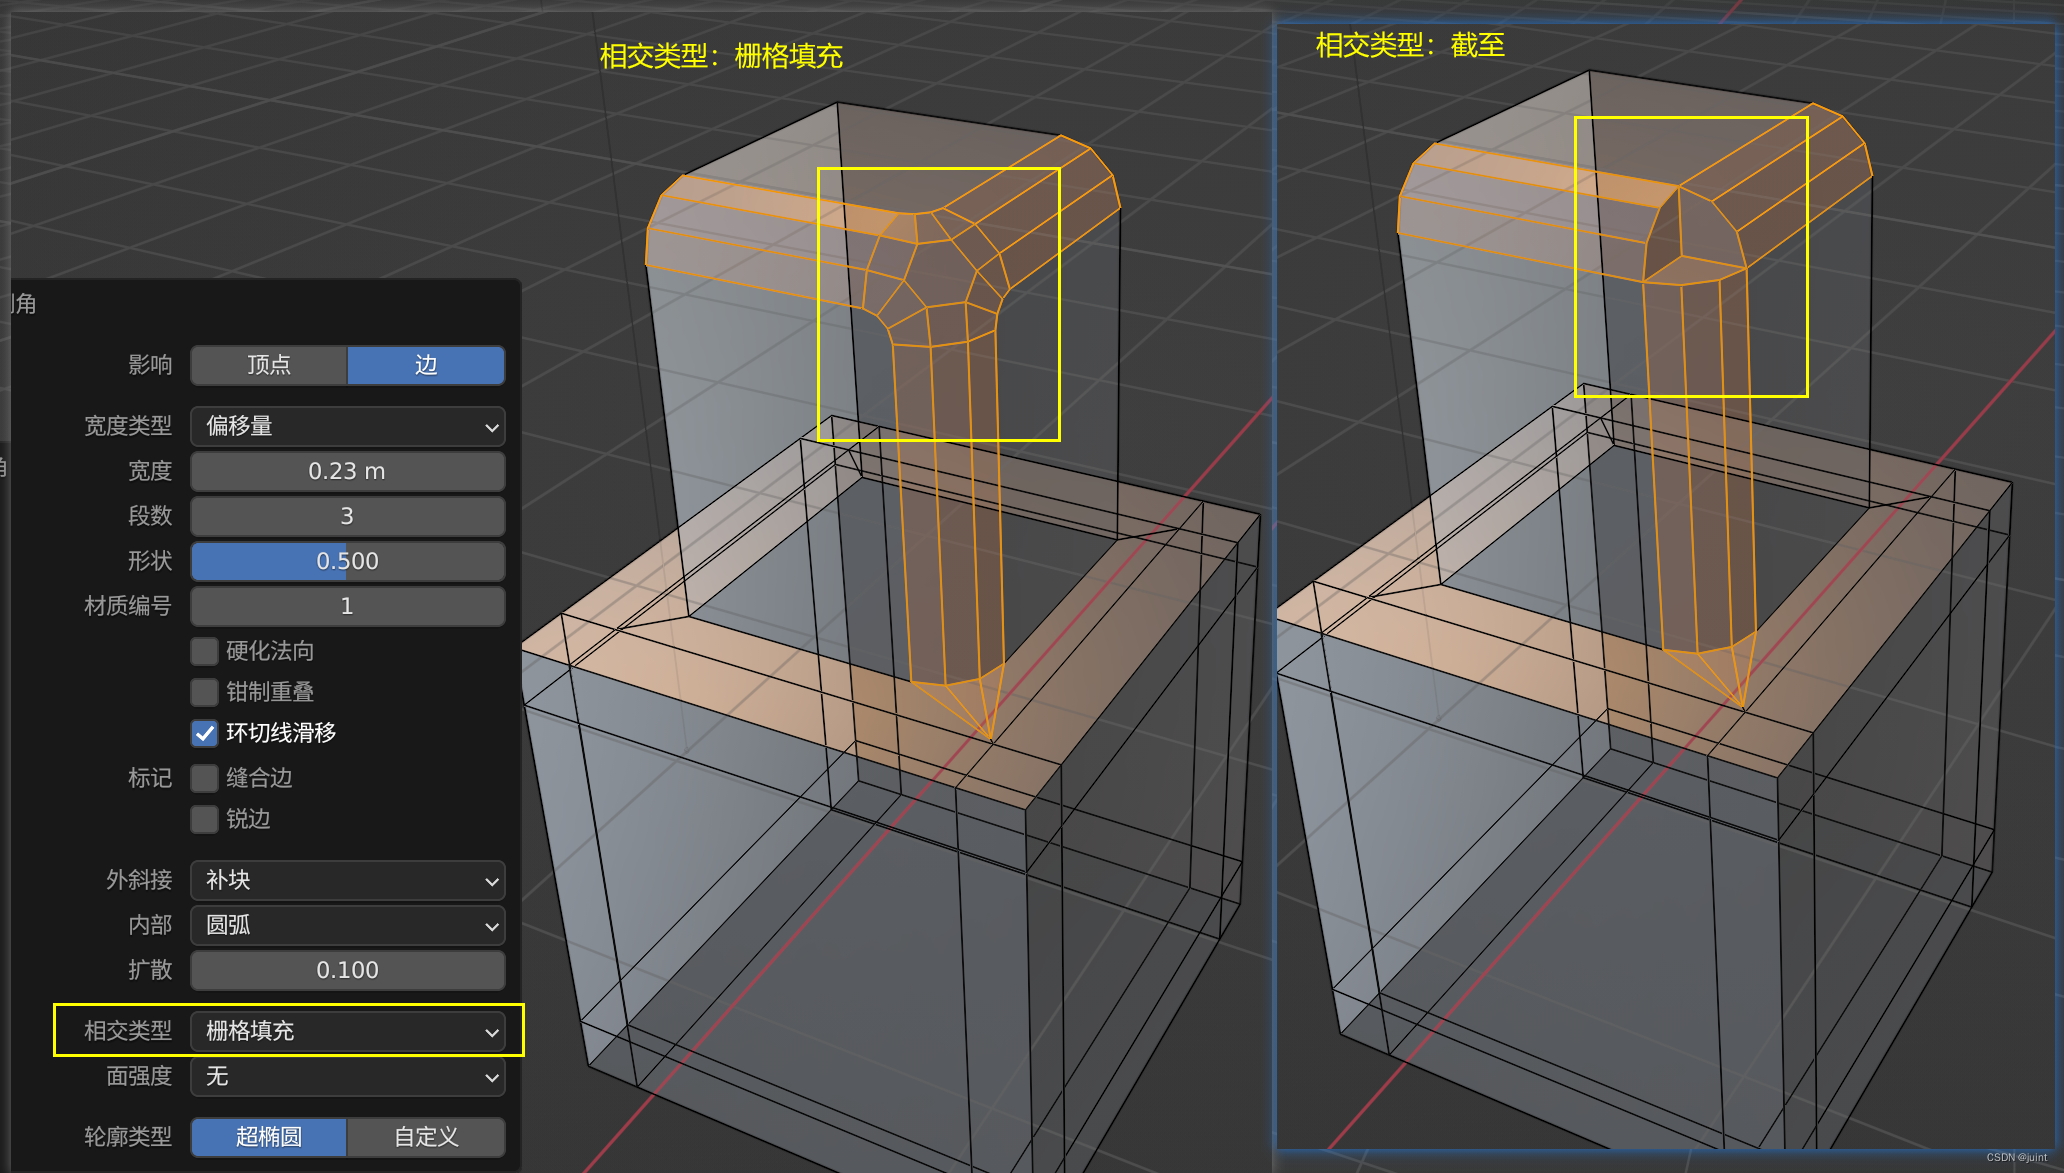Enable the 锐边 mark checkbox

pyautogui.click(x=205, y=819)
